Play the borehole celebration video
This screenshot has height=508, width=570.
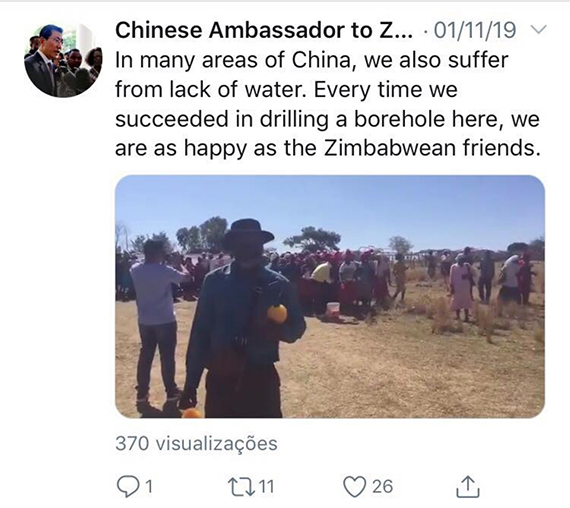tap(330, 296)
